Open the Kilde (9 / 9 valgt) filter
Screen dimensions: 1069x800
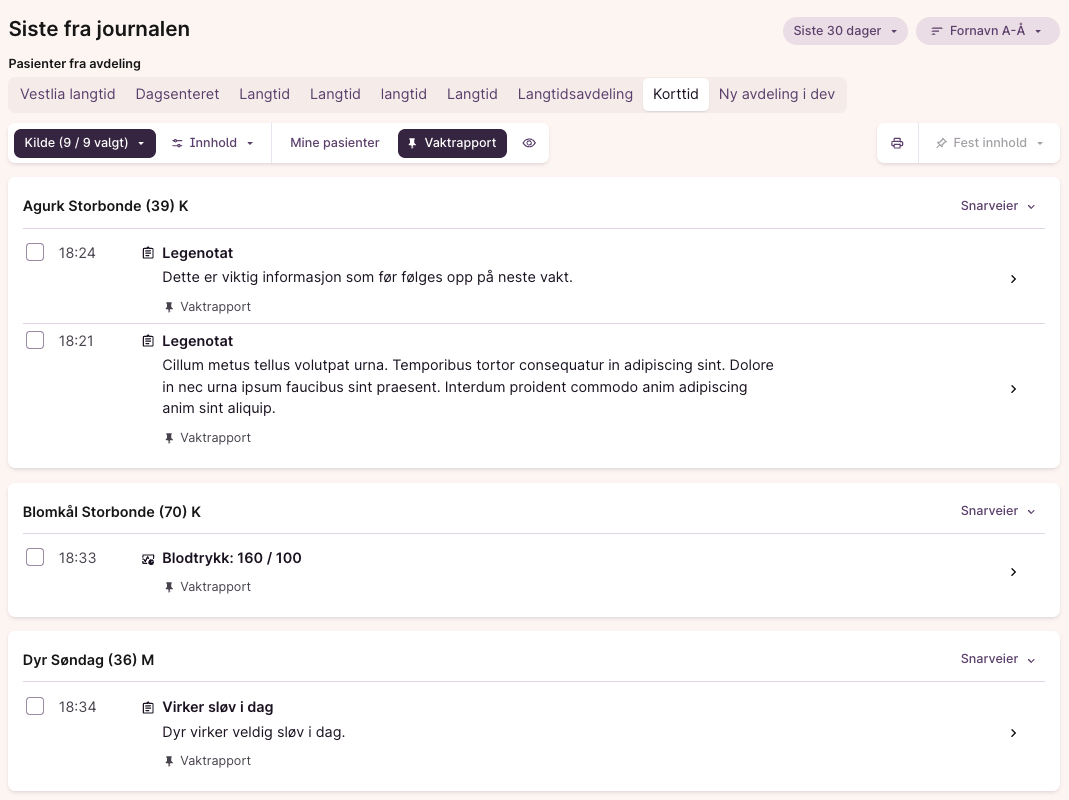(84, 143)
